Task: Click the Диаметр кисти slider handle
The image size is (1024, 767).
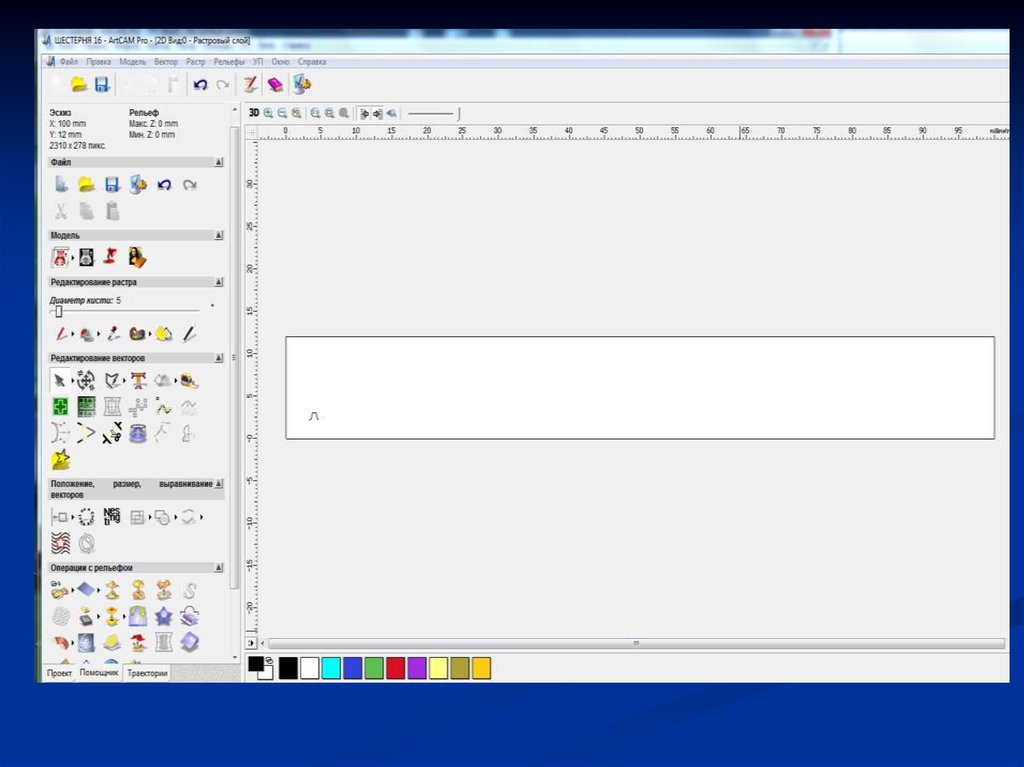Action: 58,312
